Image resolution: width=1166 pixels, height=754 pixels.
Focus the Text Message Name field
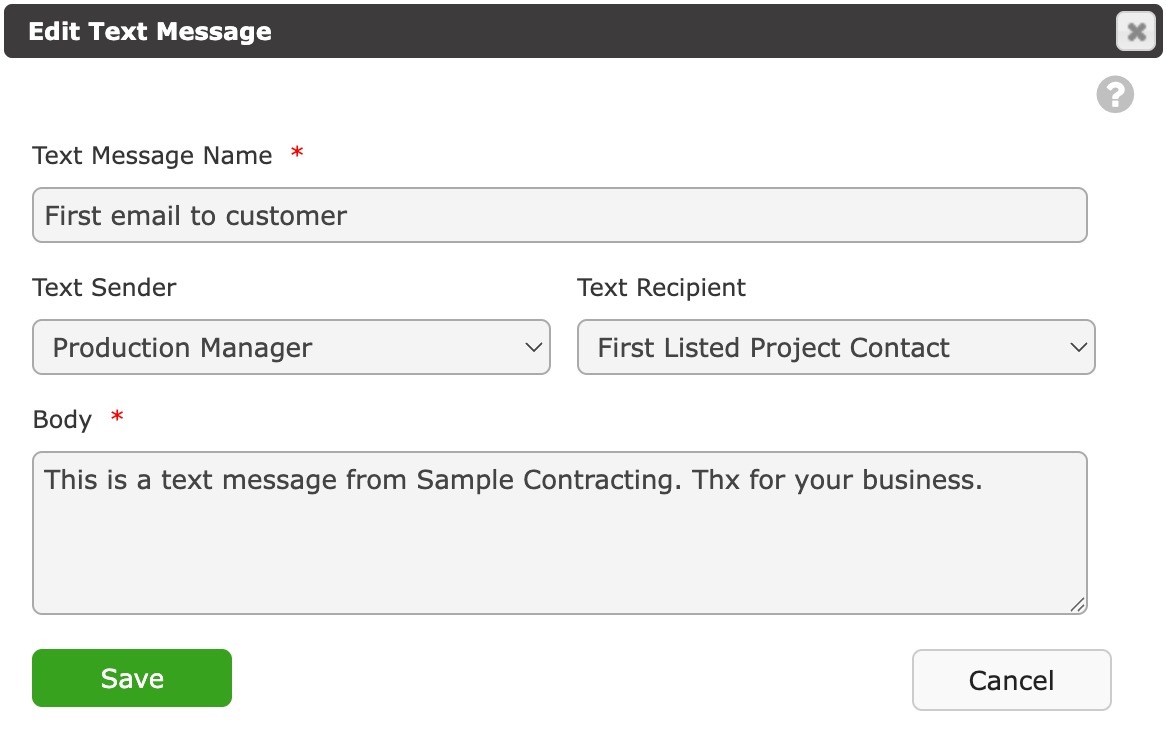[x=560, y=215]
